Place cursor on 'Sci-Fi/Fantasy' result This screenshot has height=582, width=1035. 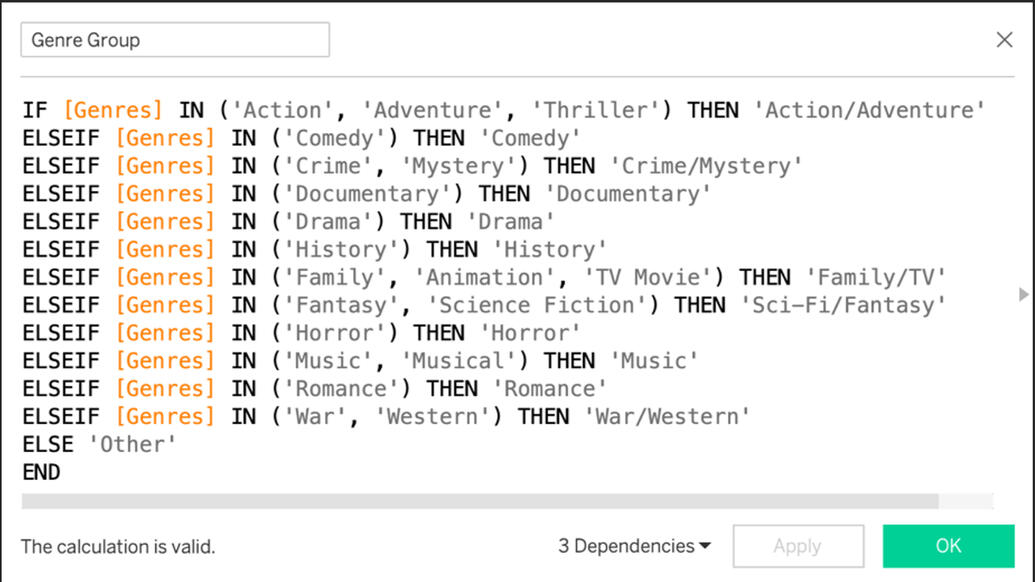click(843, 305)
